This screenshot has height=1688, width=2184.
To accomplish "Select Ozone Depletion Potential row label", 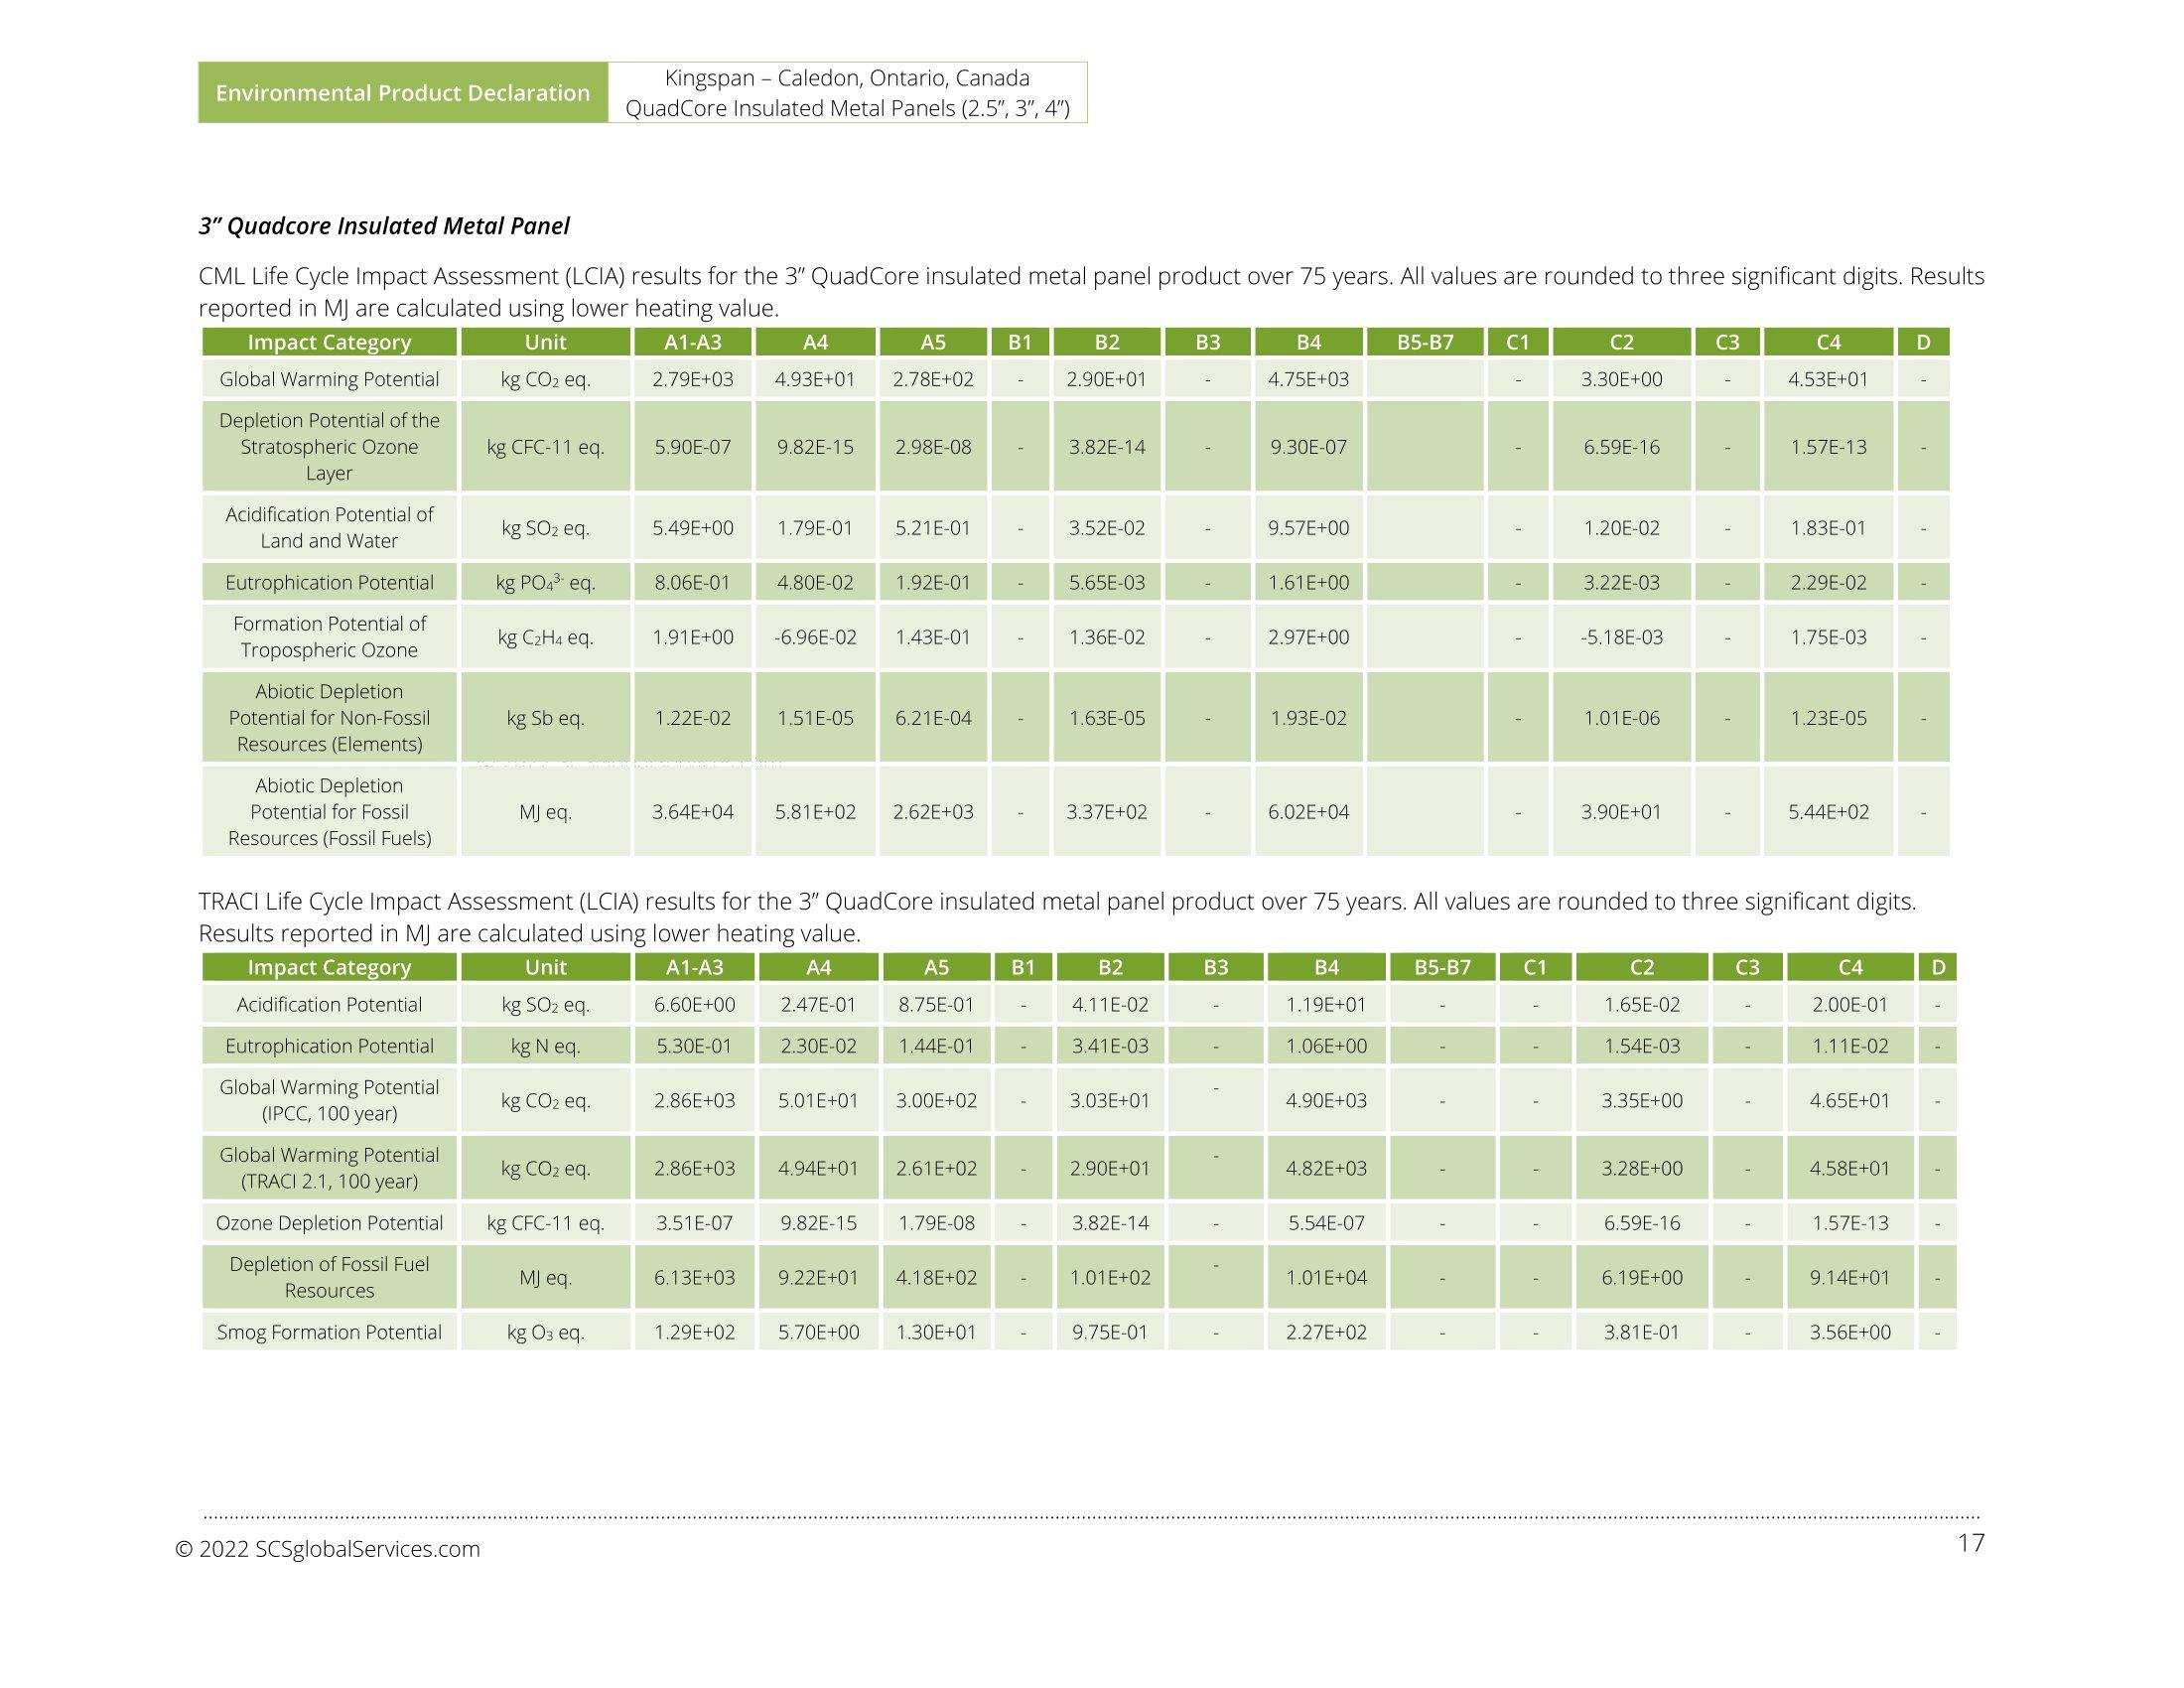I will click(x=329, y=1223).
